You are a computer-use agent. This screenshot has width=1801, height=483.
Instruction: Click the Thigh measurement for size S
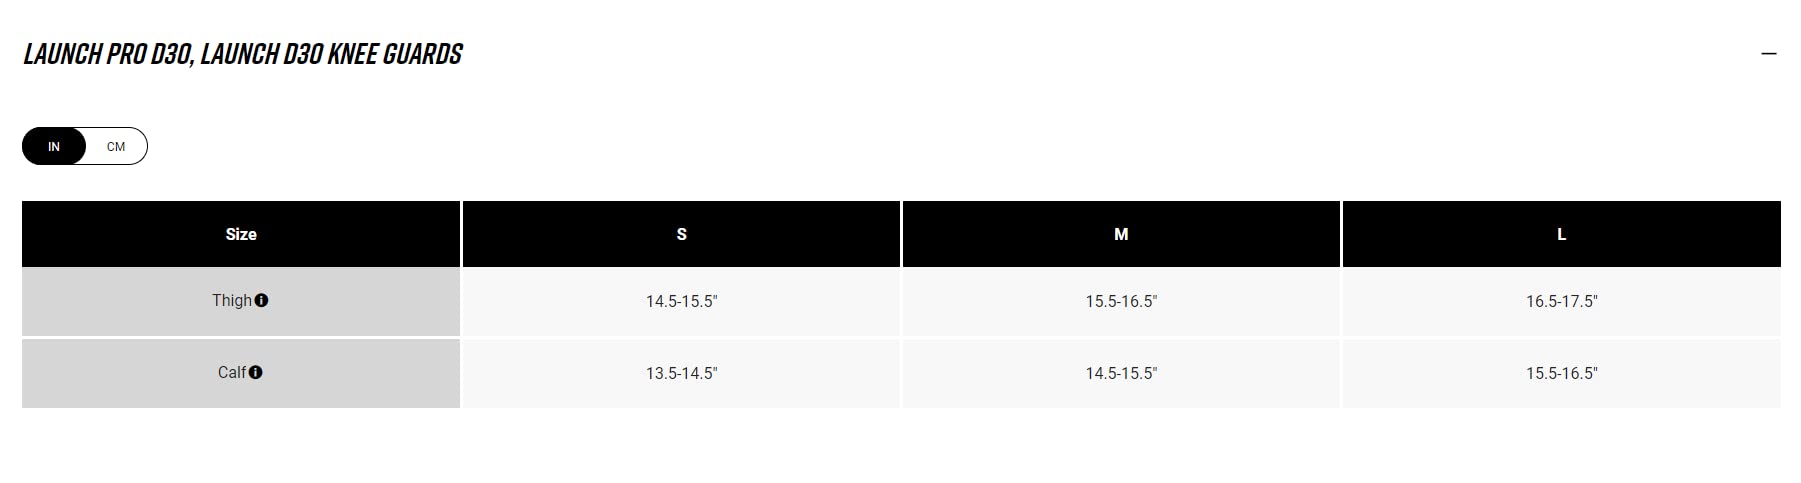pos(681,301)
